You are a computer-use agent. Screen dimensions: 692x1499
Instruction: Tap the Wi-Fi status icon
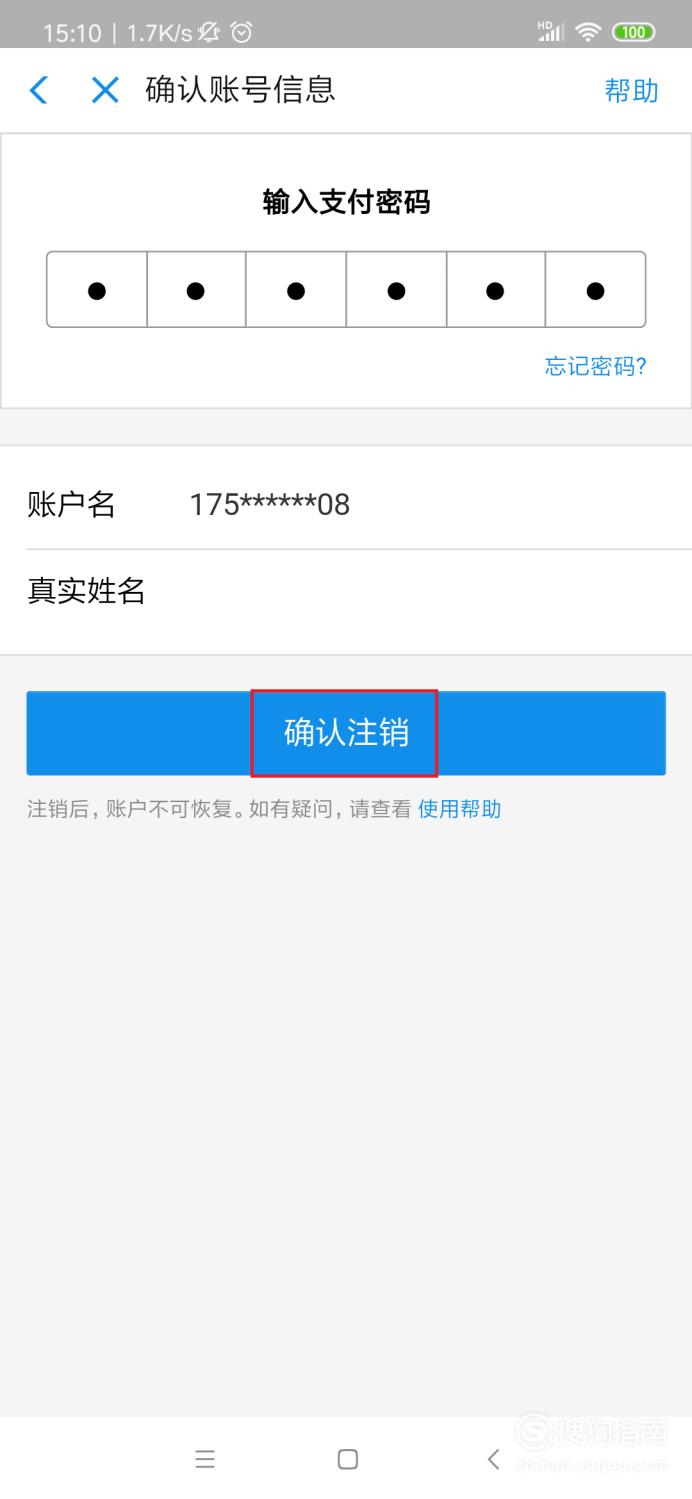click(x=588, y=32)
